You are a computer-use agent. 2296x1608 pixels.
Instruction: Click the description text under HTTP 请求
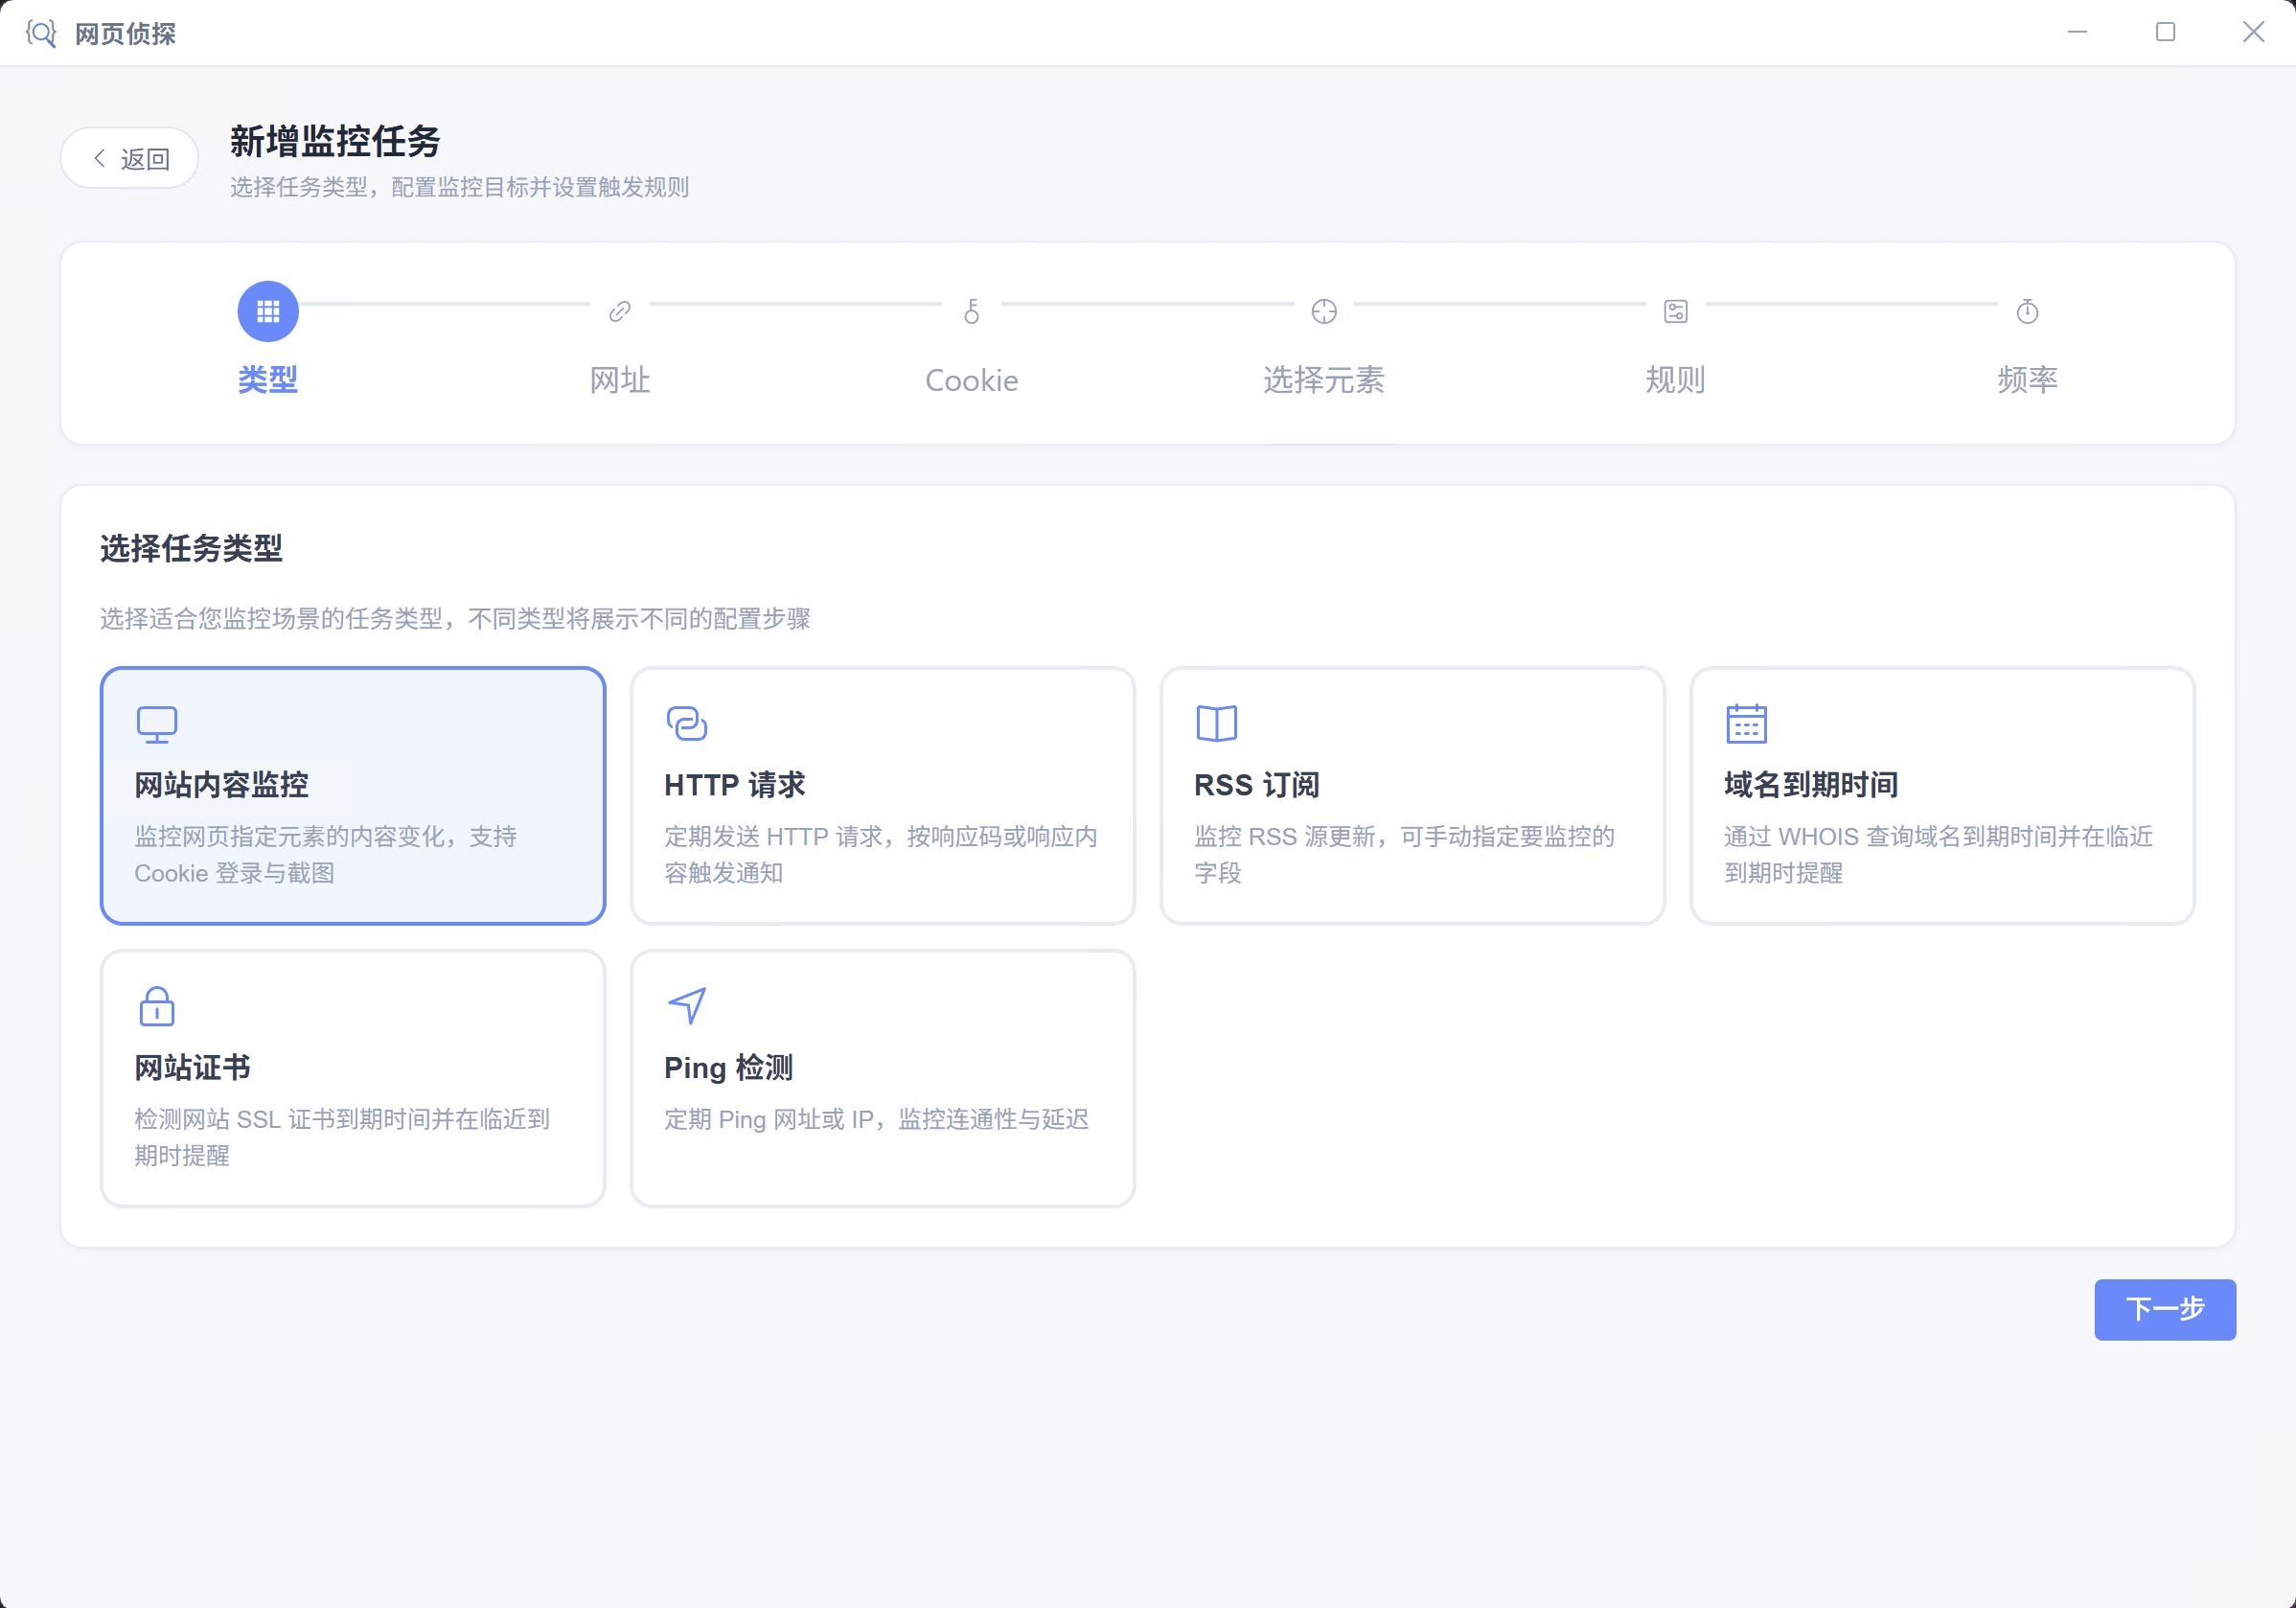pyautogui.click(x=881, y=854)
